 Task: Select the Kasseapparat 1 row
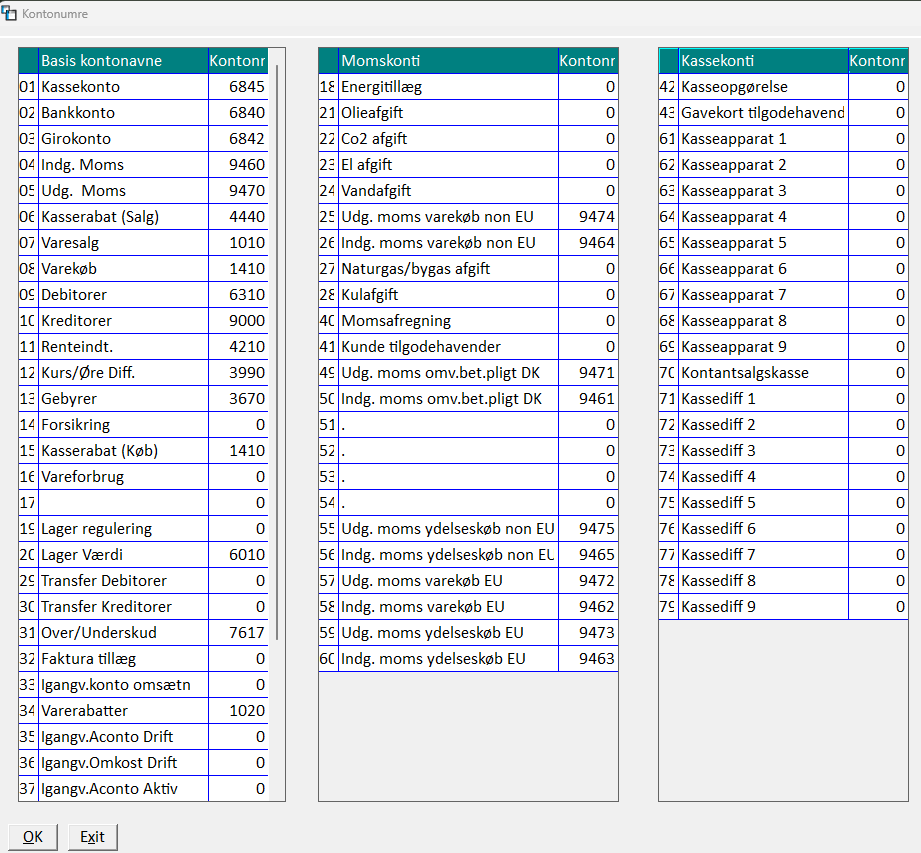click(784, 139)
